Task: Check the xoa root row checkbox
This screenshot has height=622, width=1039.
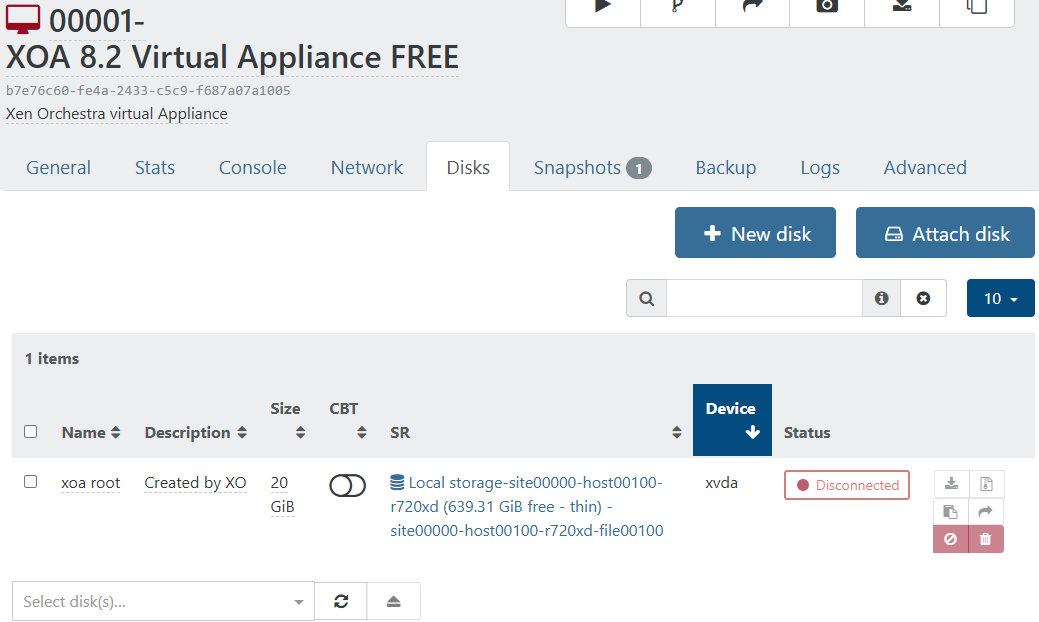Action: point(30,482)
